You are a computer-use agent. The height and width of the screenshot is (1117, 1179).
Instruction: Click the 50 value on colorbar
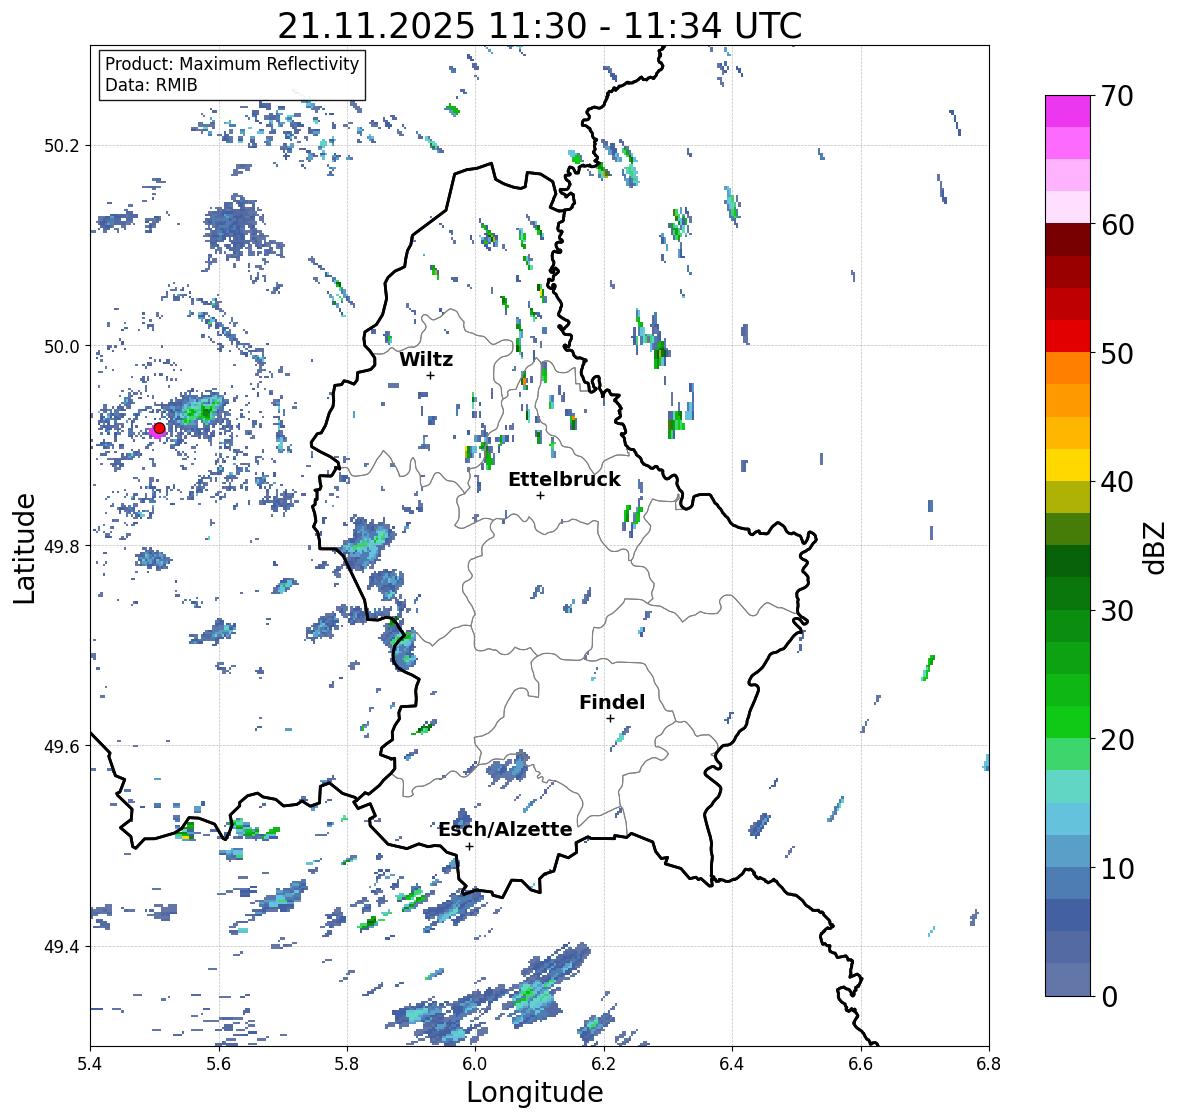coord(1117,353)
